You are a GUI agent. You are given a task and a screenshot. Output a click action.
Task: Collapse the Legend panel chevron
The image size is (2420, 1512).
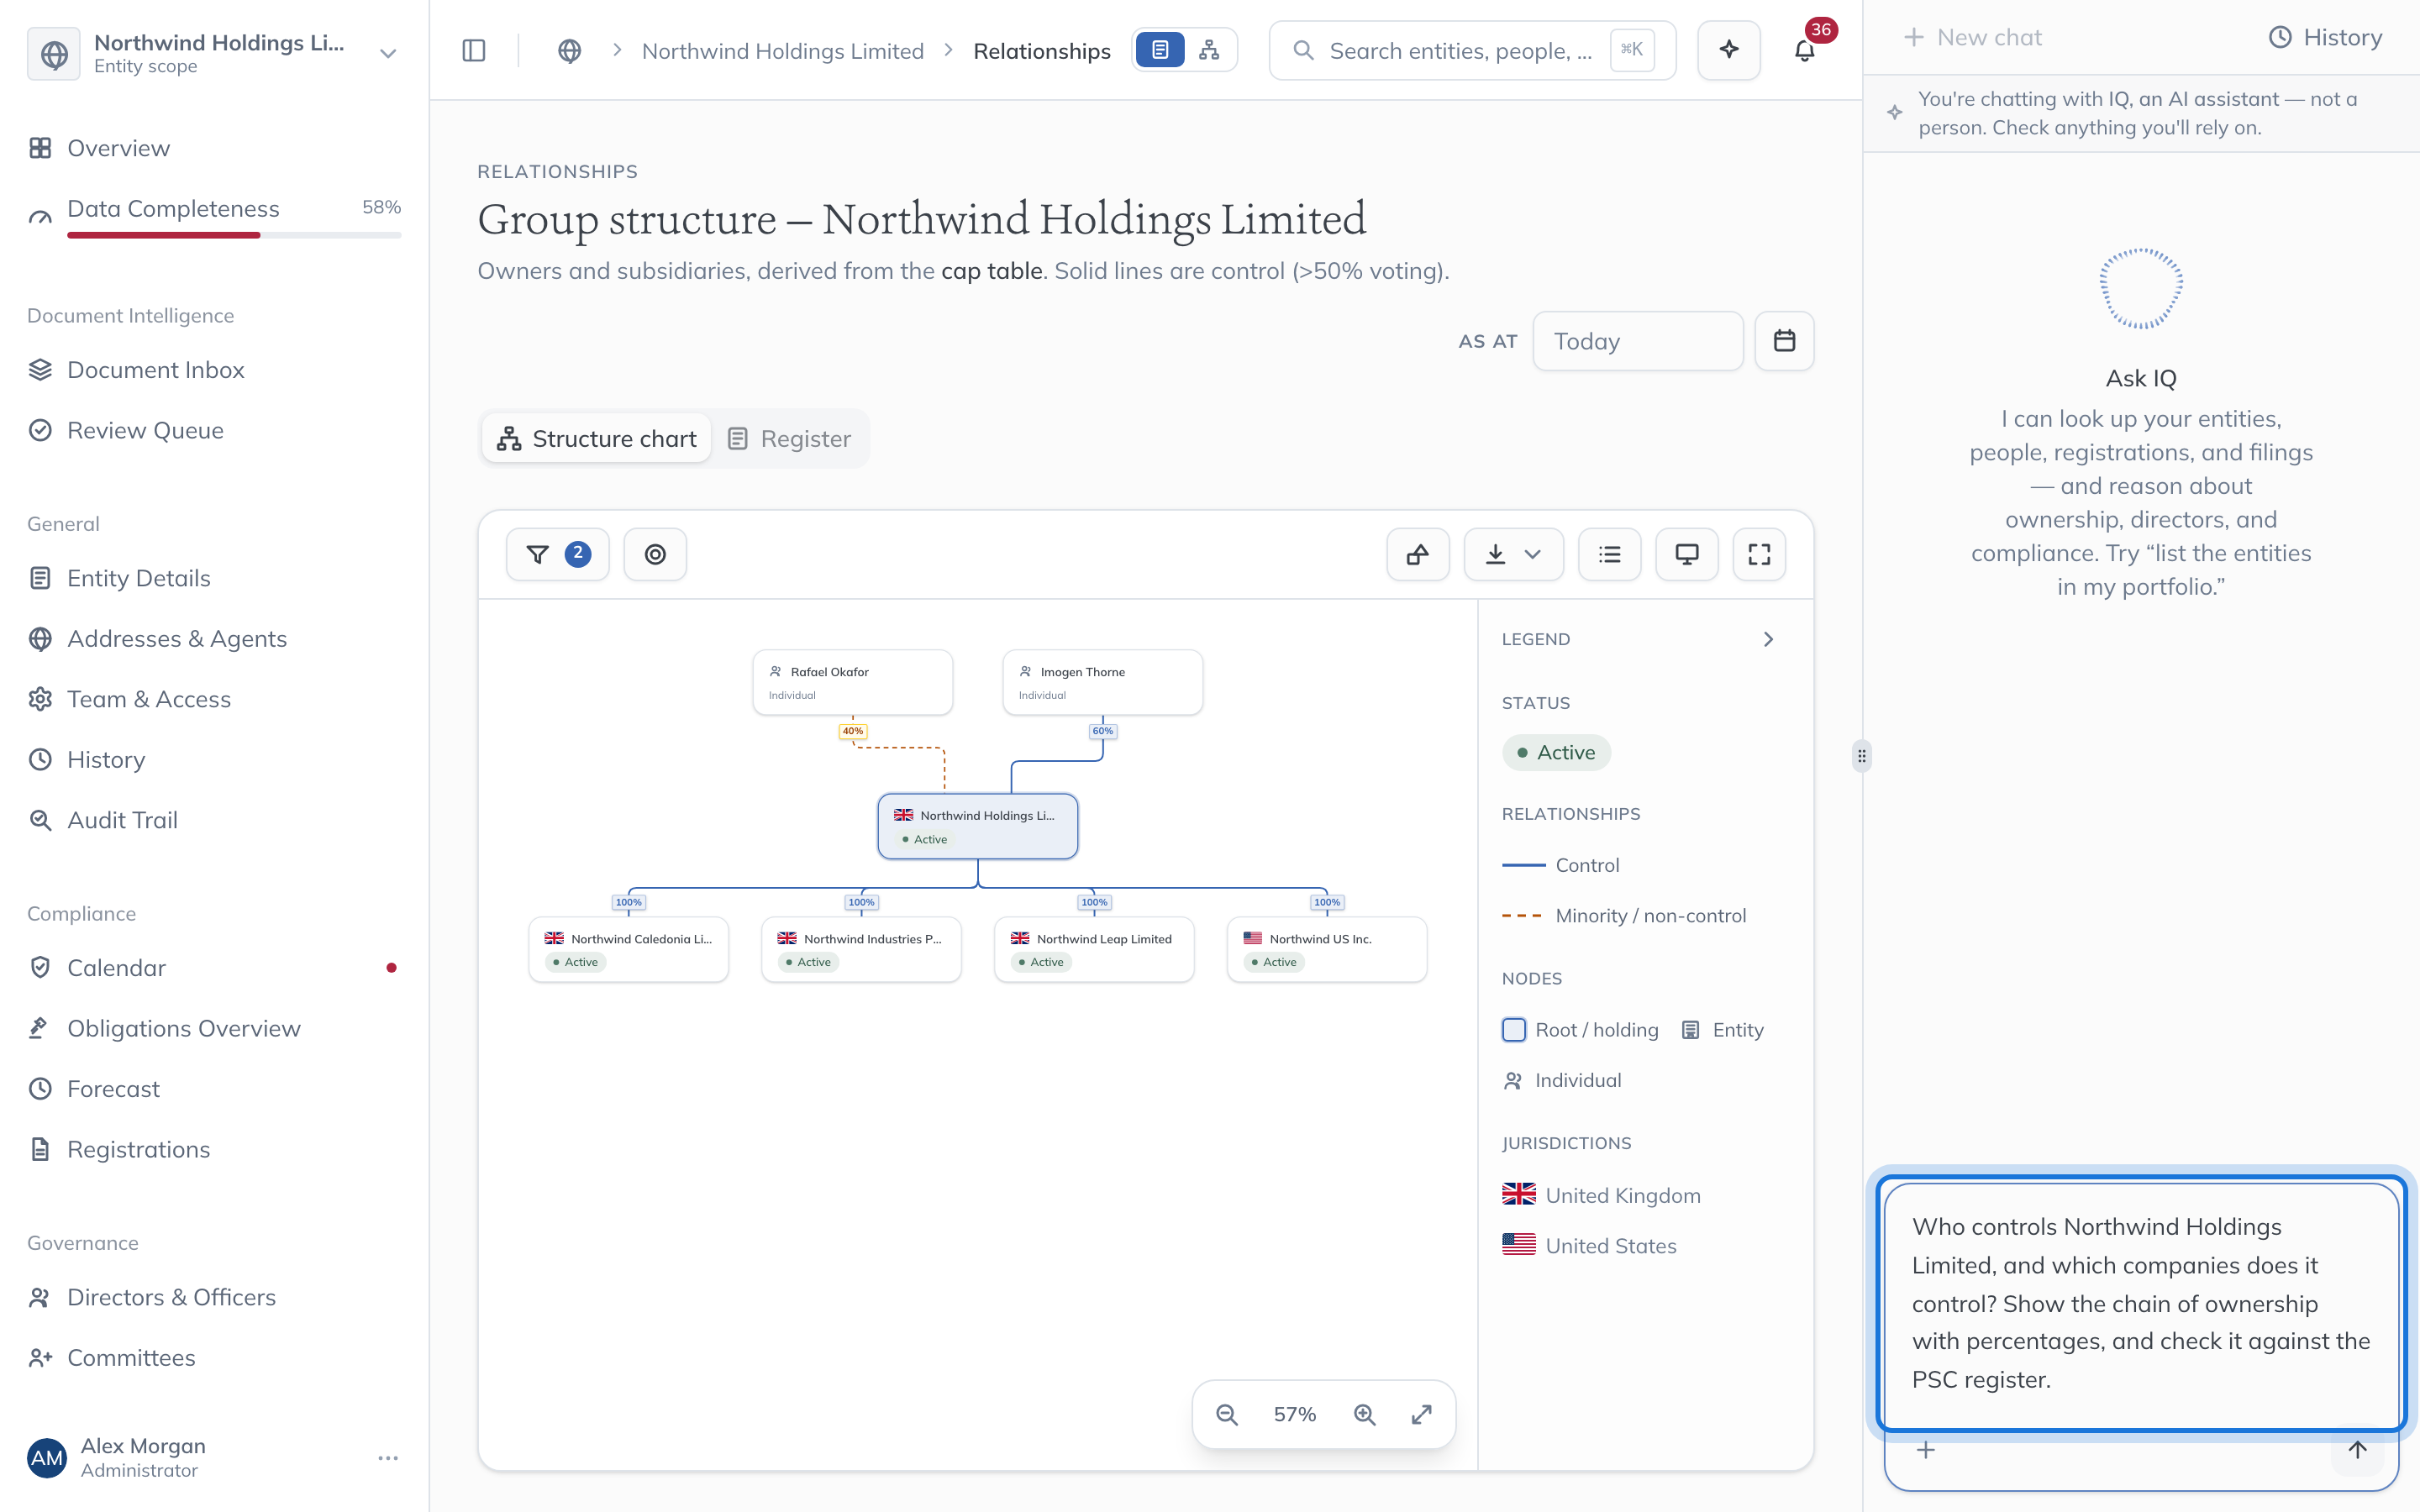pos(1768,639)
